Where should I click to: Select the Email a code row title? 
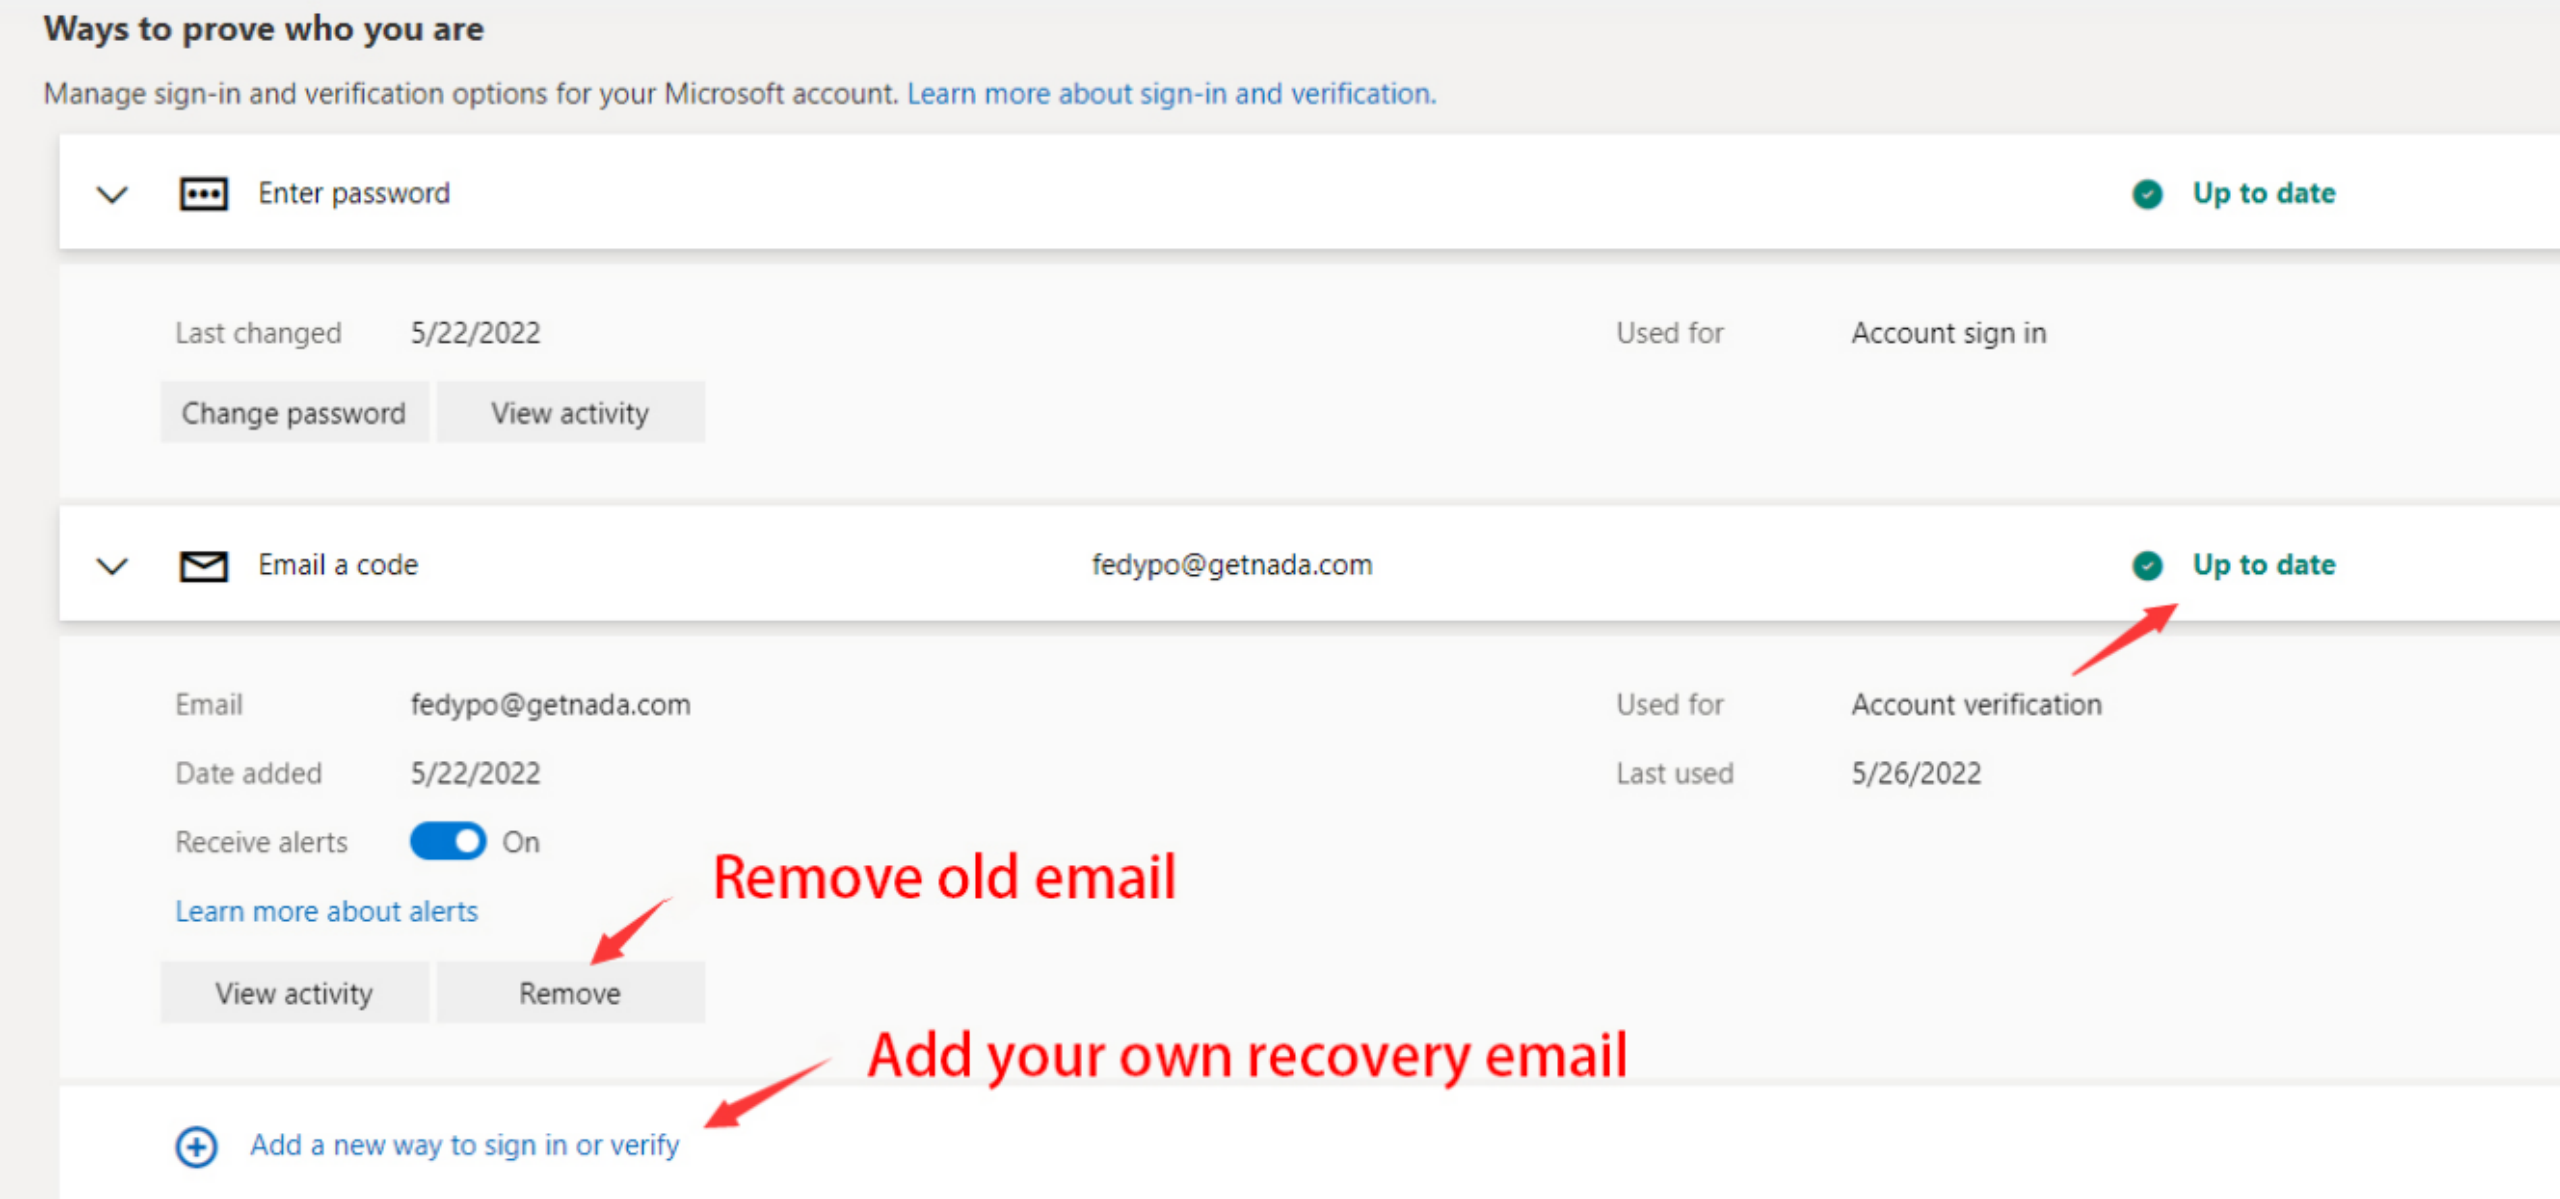(x=338, y=565)
